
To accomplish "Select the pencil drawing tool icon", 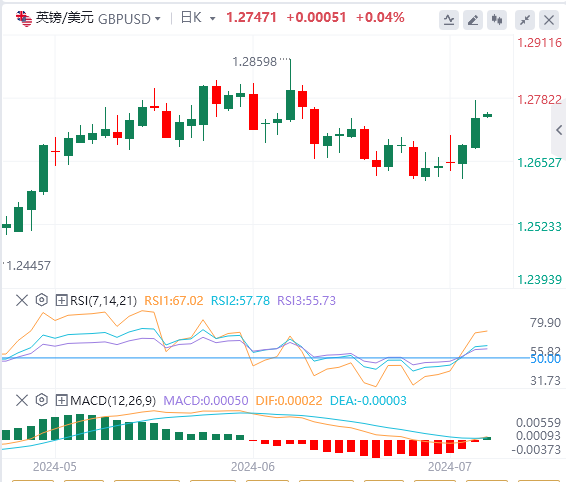I will 473,19.
